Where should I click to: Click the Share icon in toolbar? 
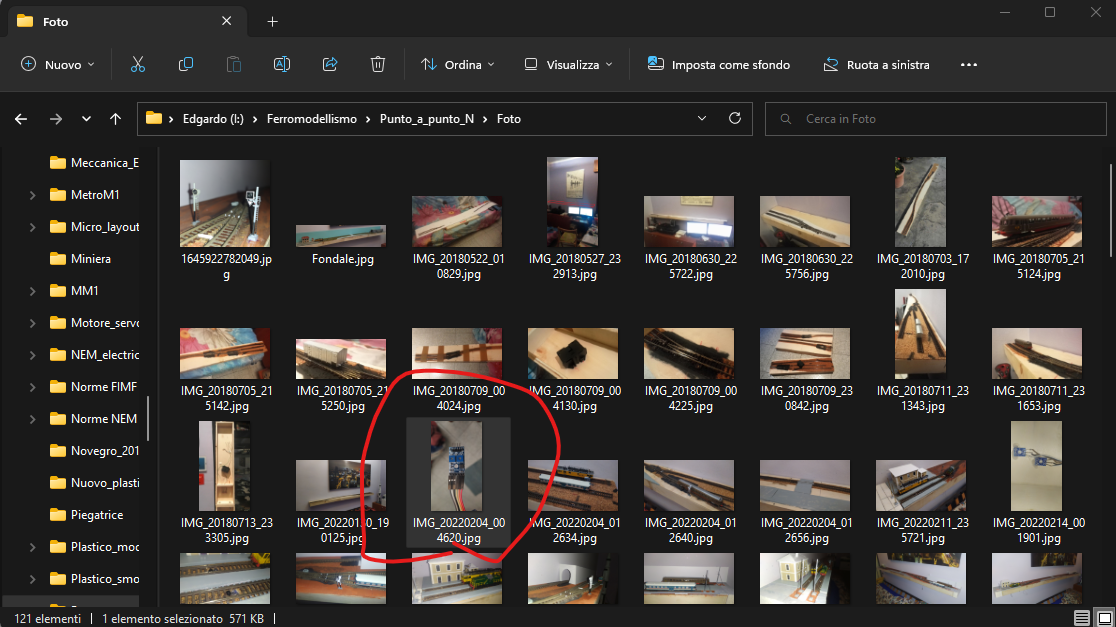(330, 64)
